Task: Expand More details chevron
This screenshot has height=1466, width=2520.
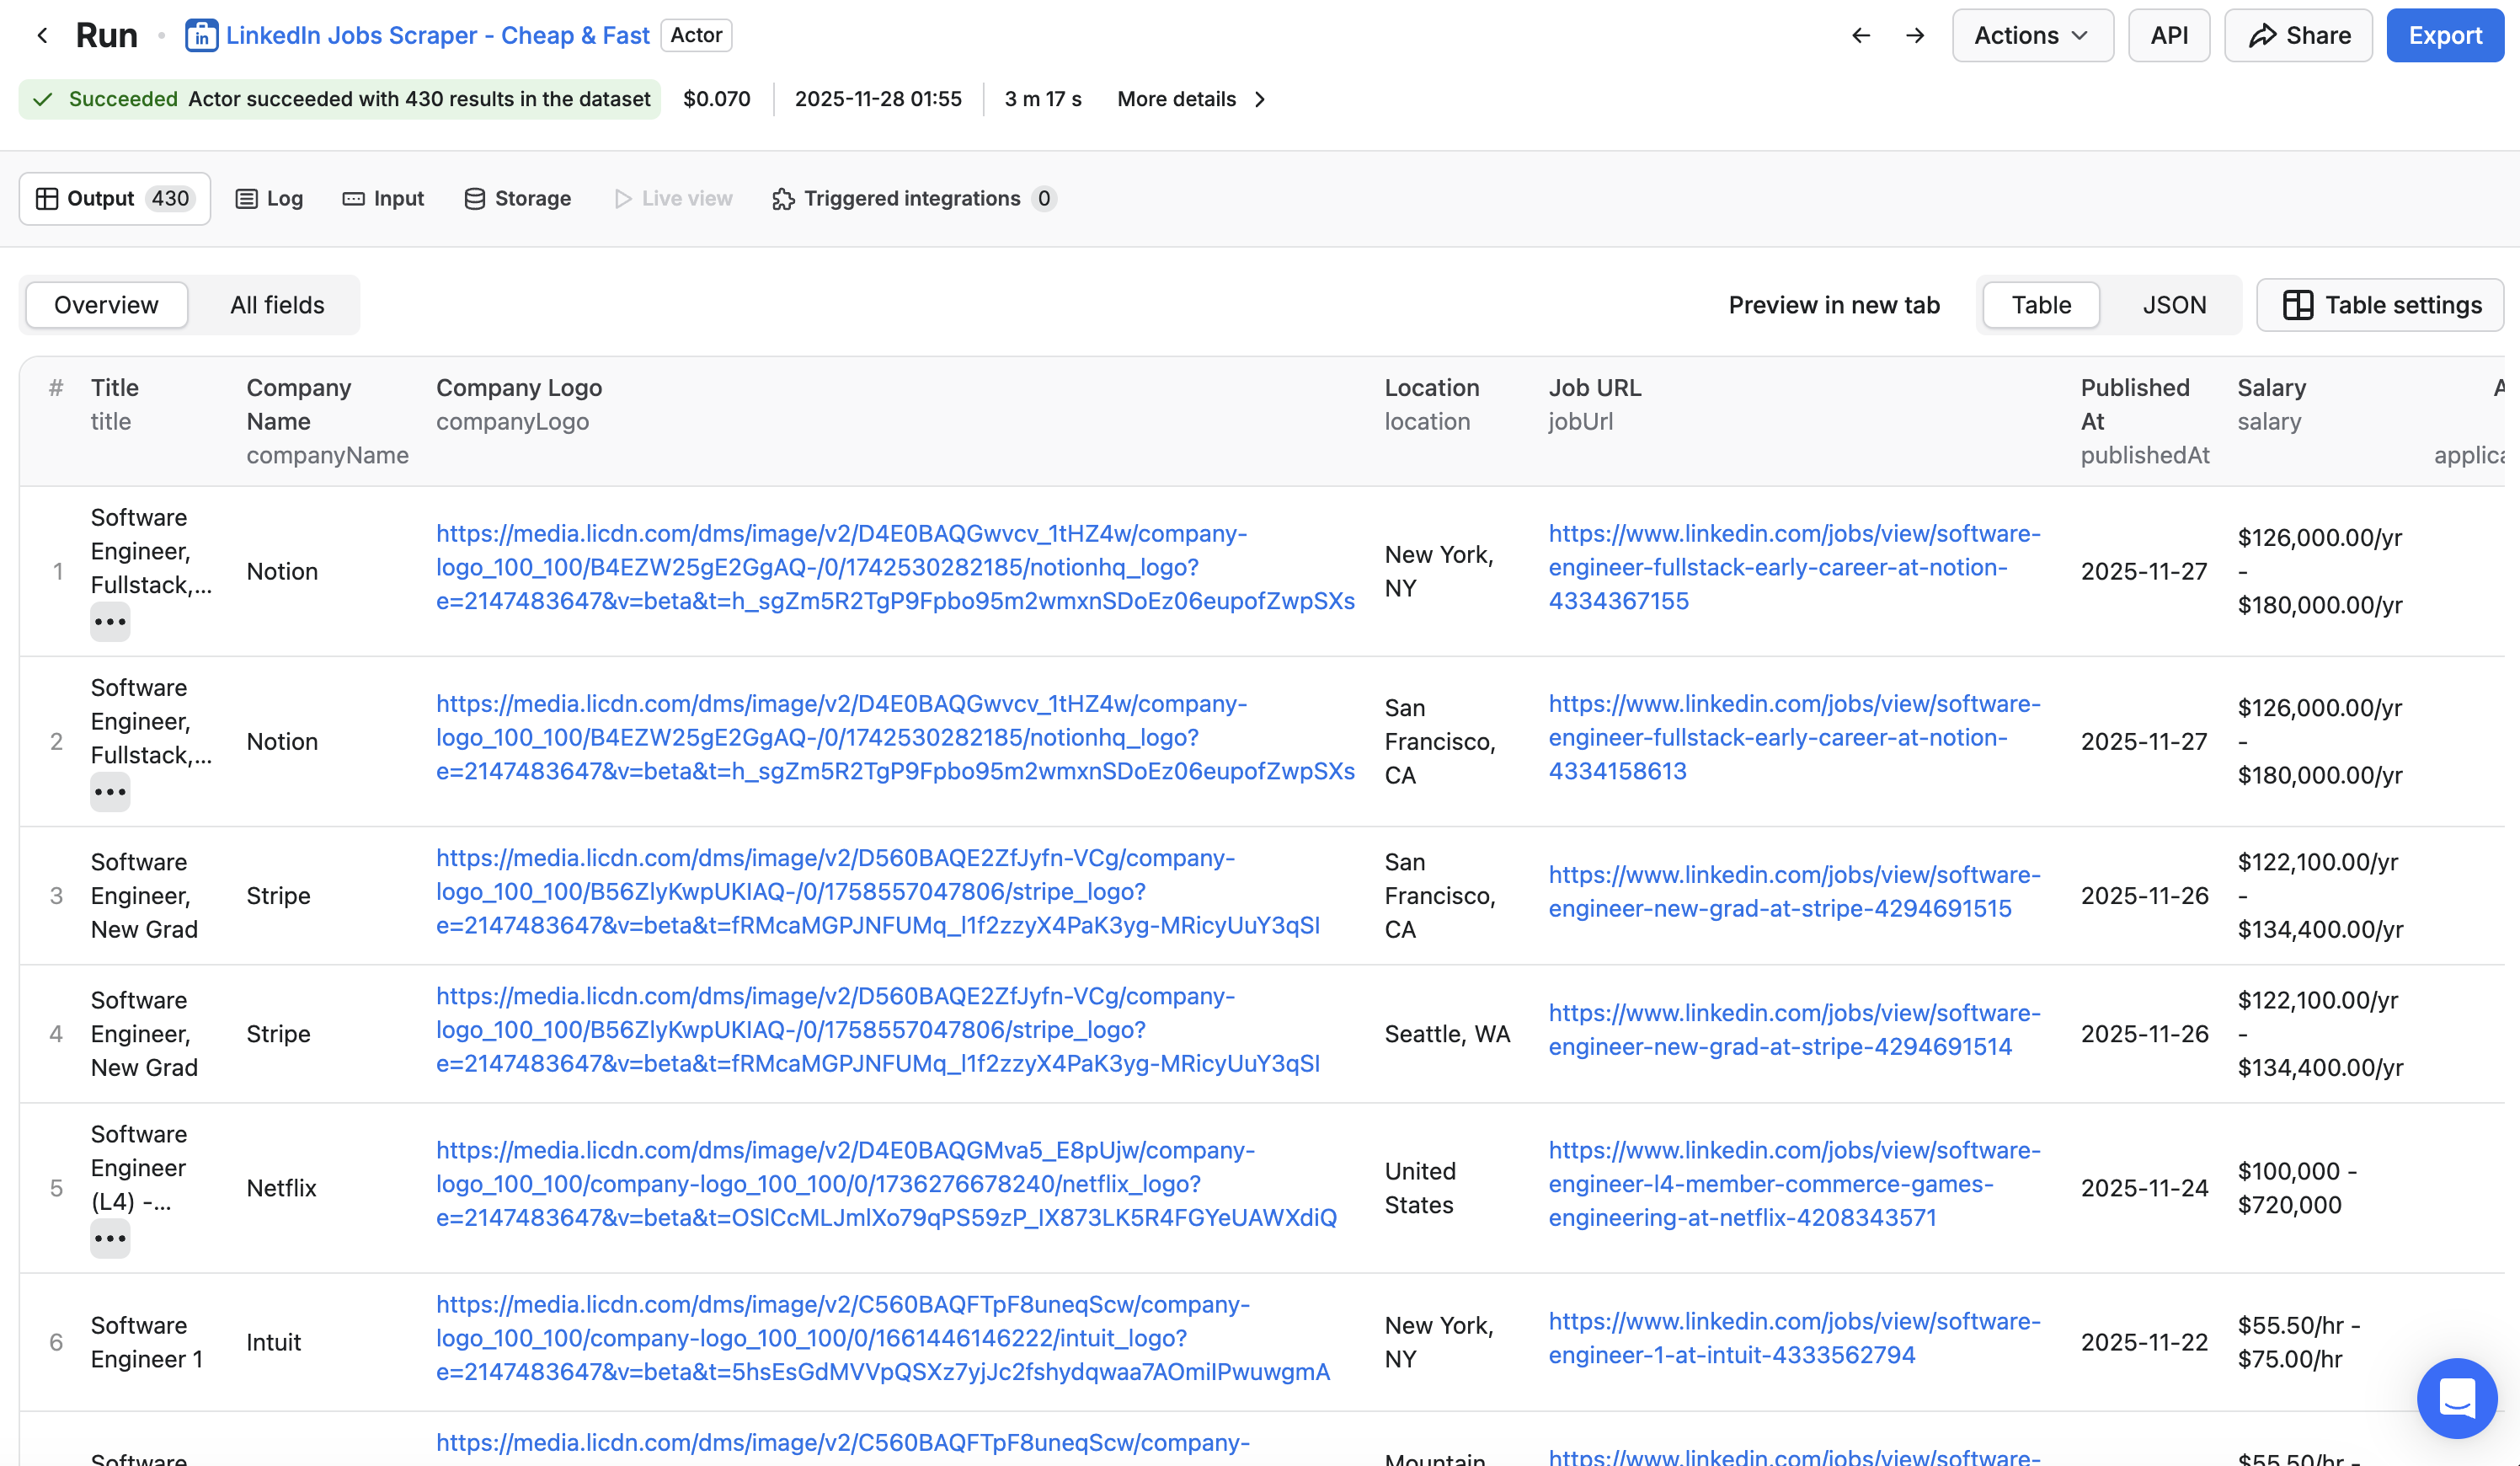Action: 1260,99
